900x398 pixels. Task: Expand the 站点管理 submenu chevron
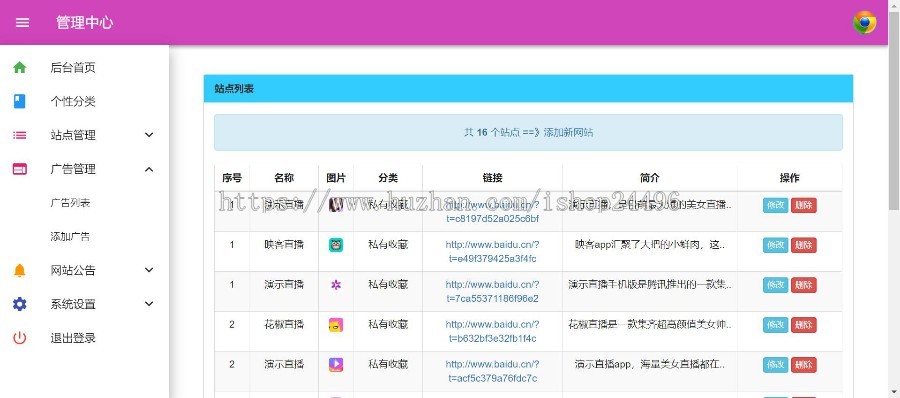(149, 135)
